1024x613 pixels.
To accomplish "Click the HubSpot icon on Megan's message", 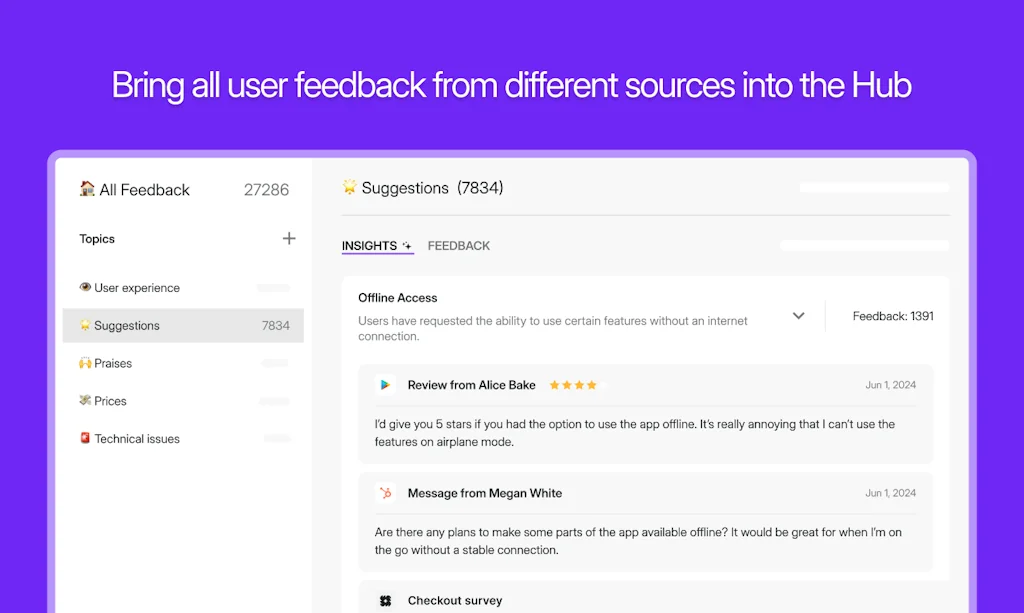I will click(x=385, y=493).
